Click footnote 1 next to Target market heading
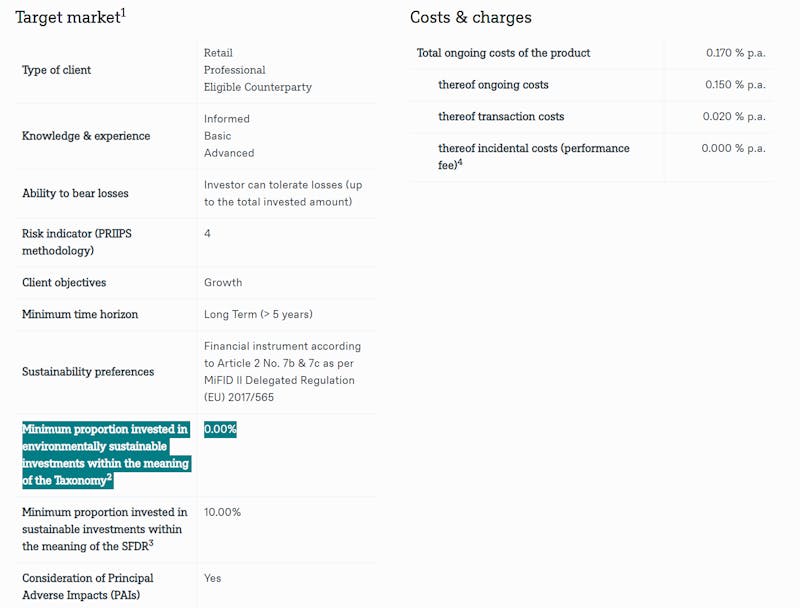 click(x=123, y=12)
